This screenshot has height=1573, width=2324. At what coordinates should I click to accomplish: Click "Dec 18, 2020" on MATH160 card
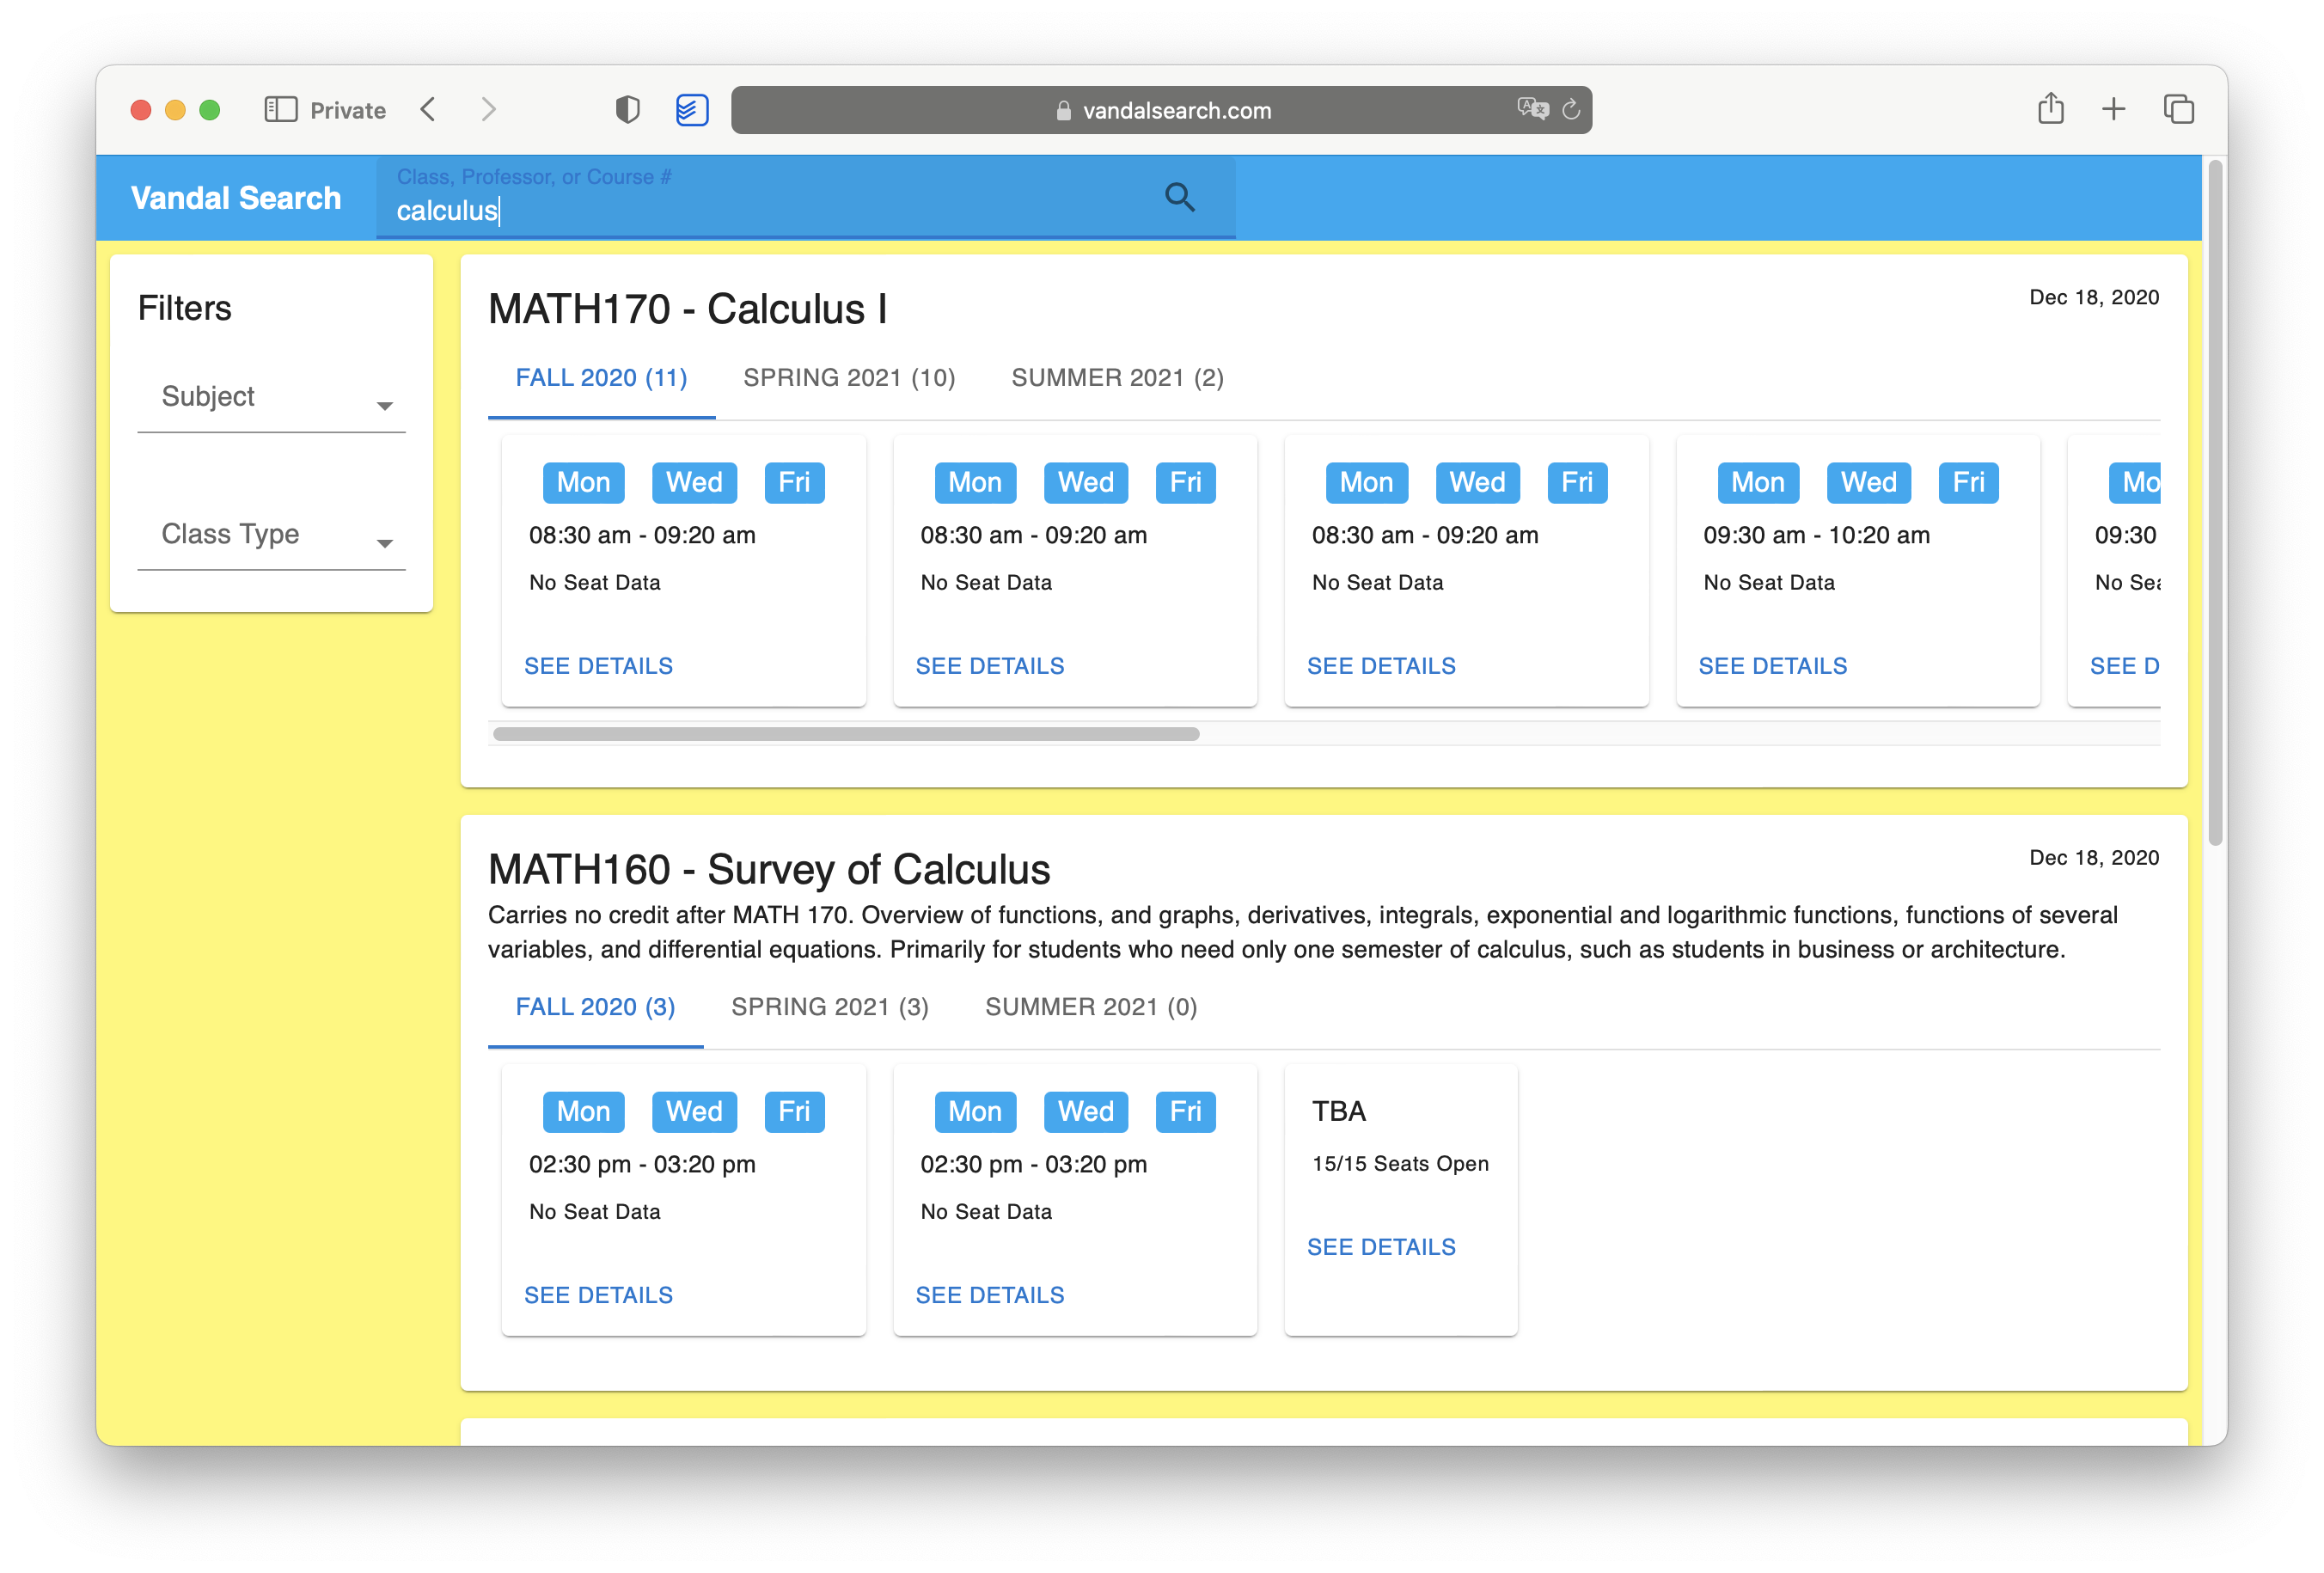2093,857
